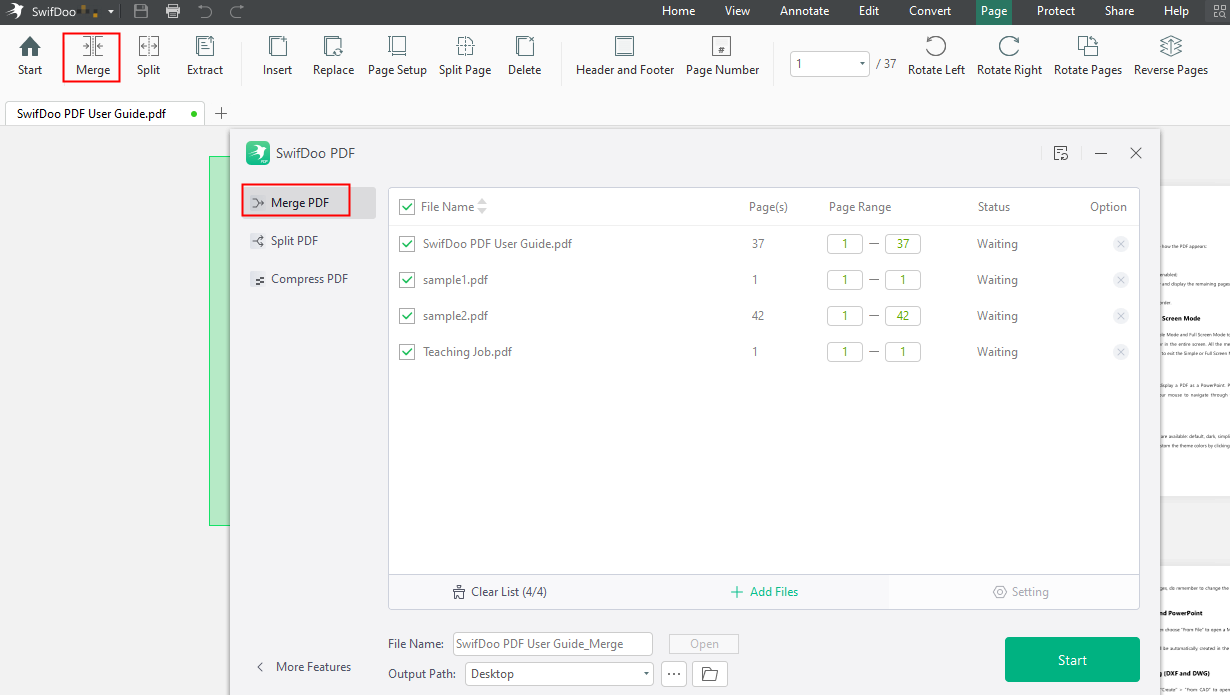1230x695 pixels.
Task: Click the Redo arrow in the title bar
Action: point(237,11)
